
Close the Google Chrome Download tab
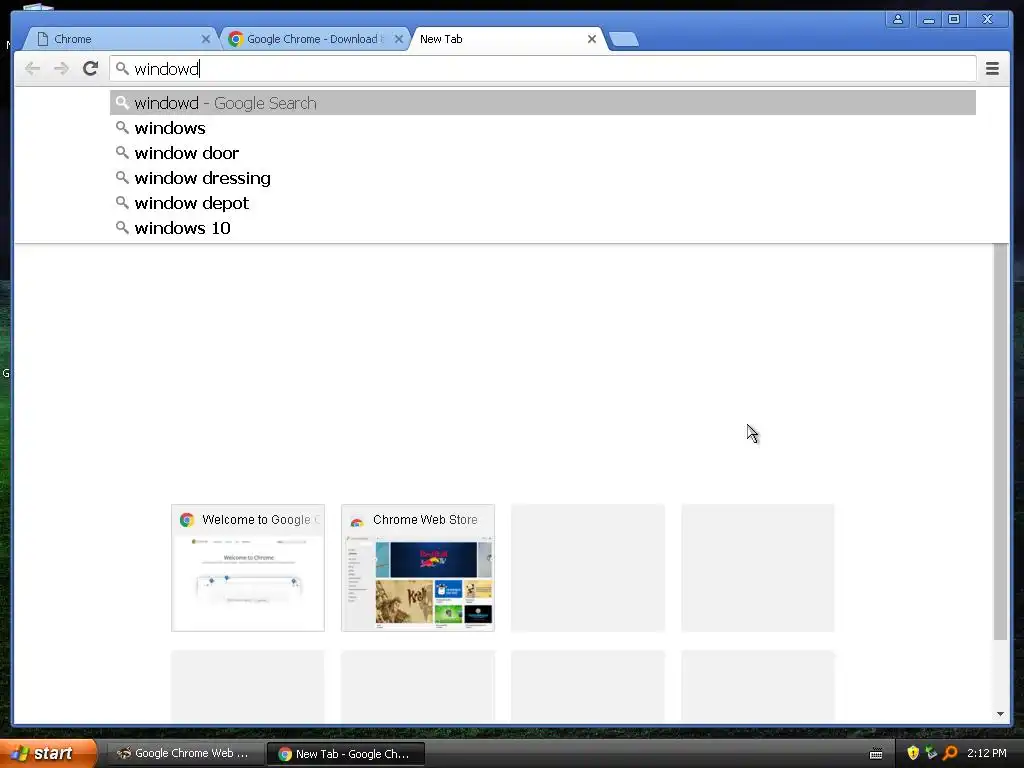tap(399, 39)
